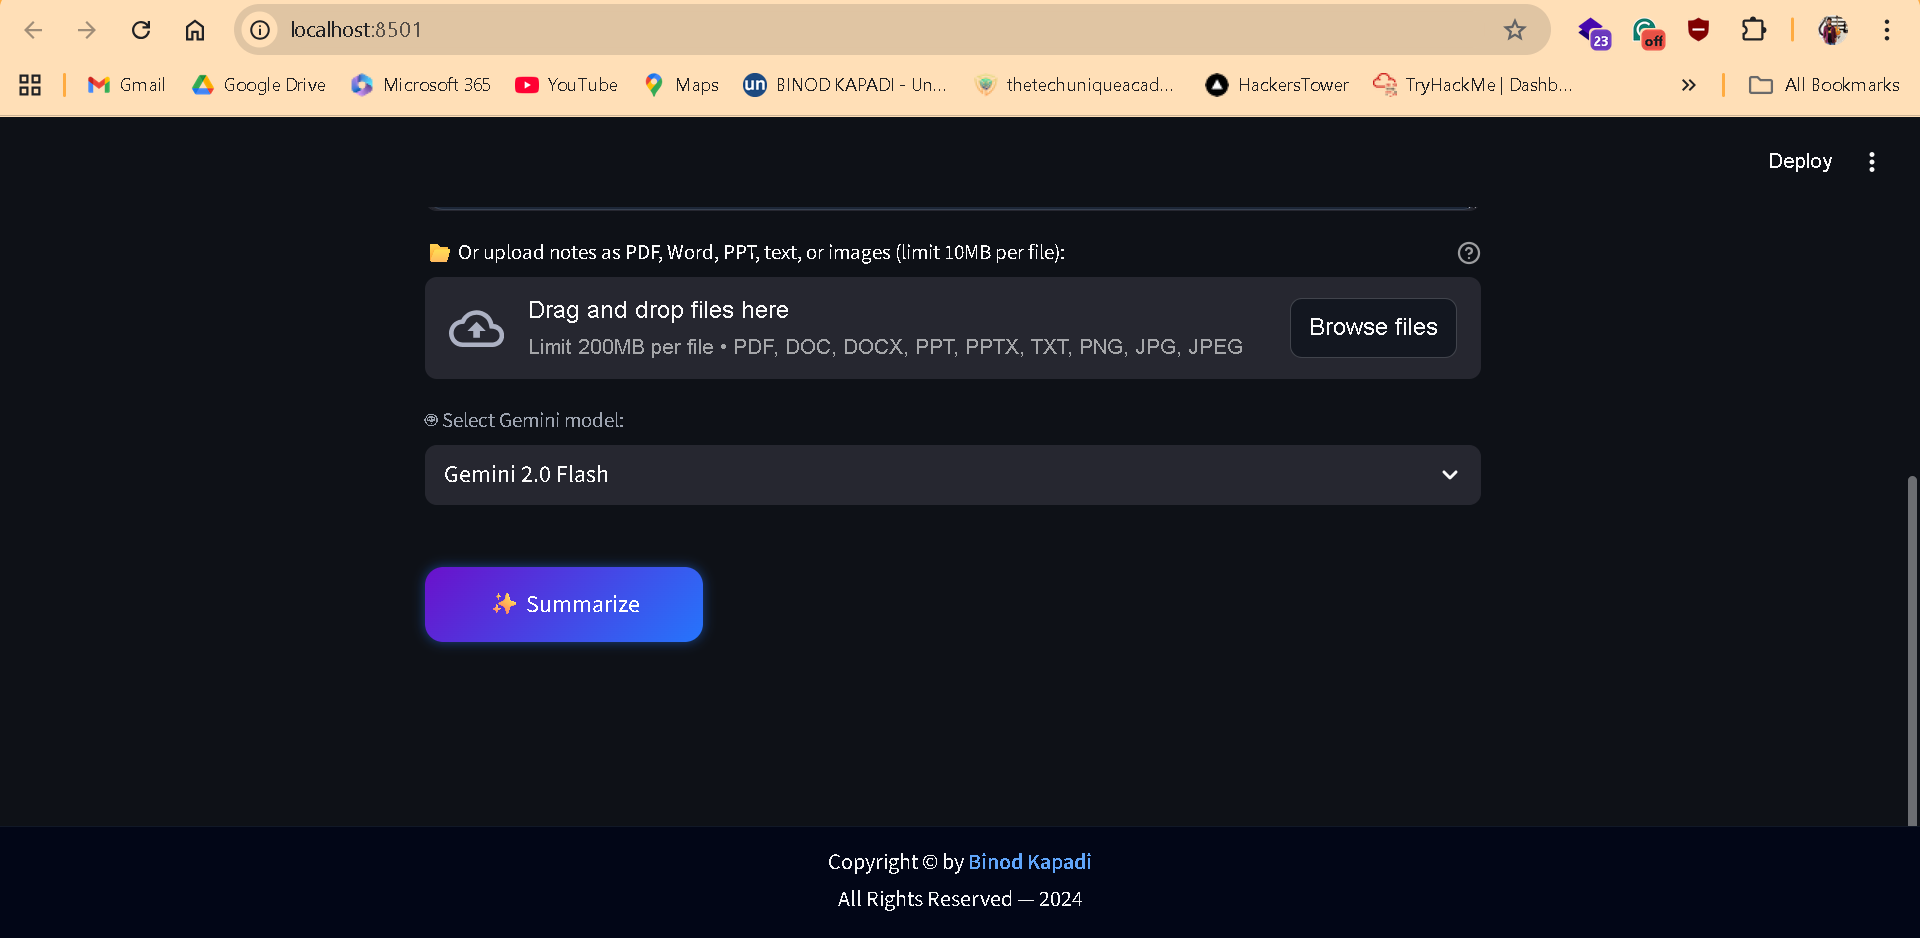The image size is (1920, 938).
Task: Open the Chrome three-dot menu
Action: [1888, 30]
